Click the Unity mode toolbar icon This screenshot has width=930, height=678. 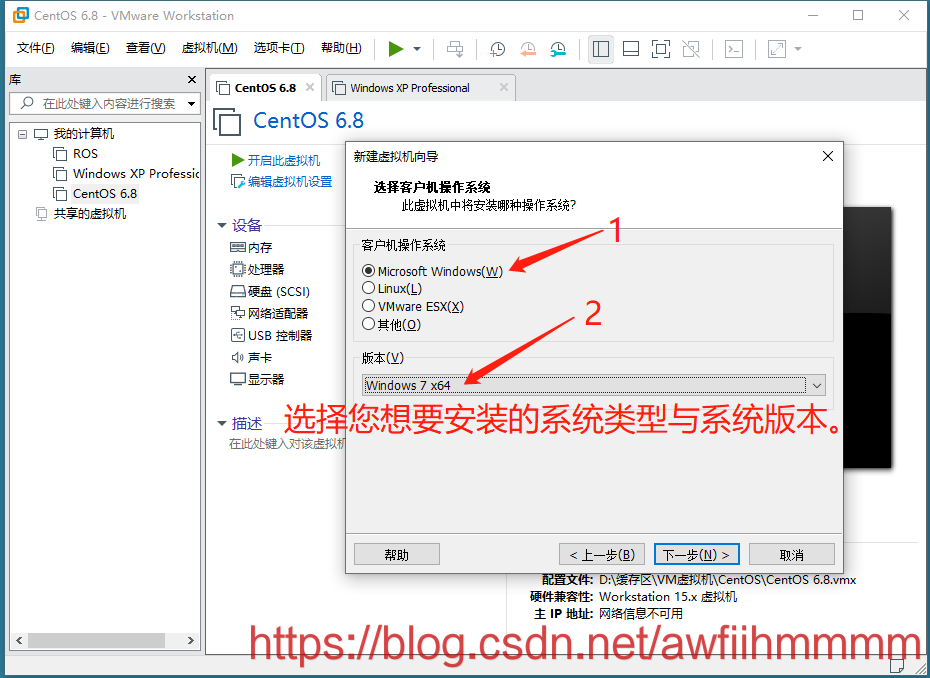coord(691,49)
